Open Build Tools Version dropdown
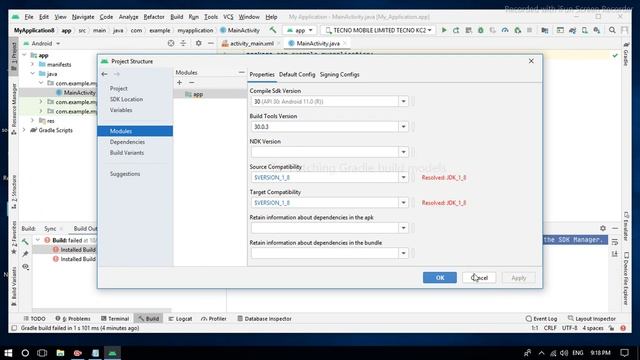This screenshot has width=640, height=360. [403, 127]
